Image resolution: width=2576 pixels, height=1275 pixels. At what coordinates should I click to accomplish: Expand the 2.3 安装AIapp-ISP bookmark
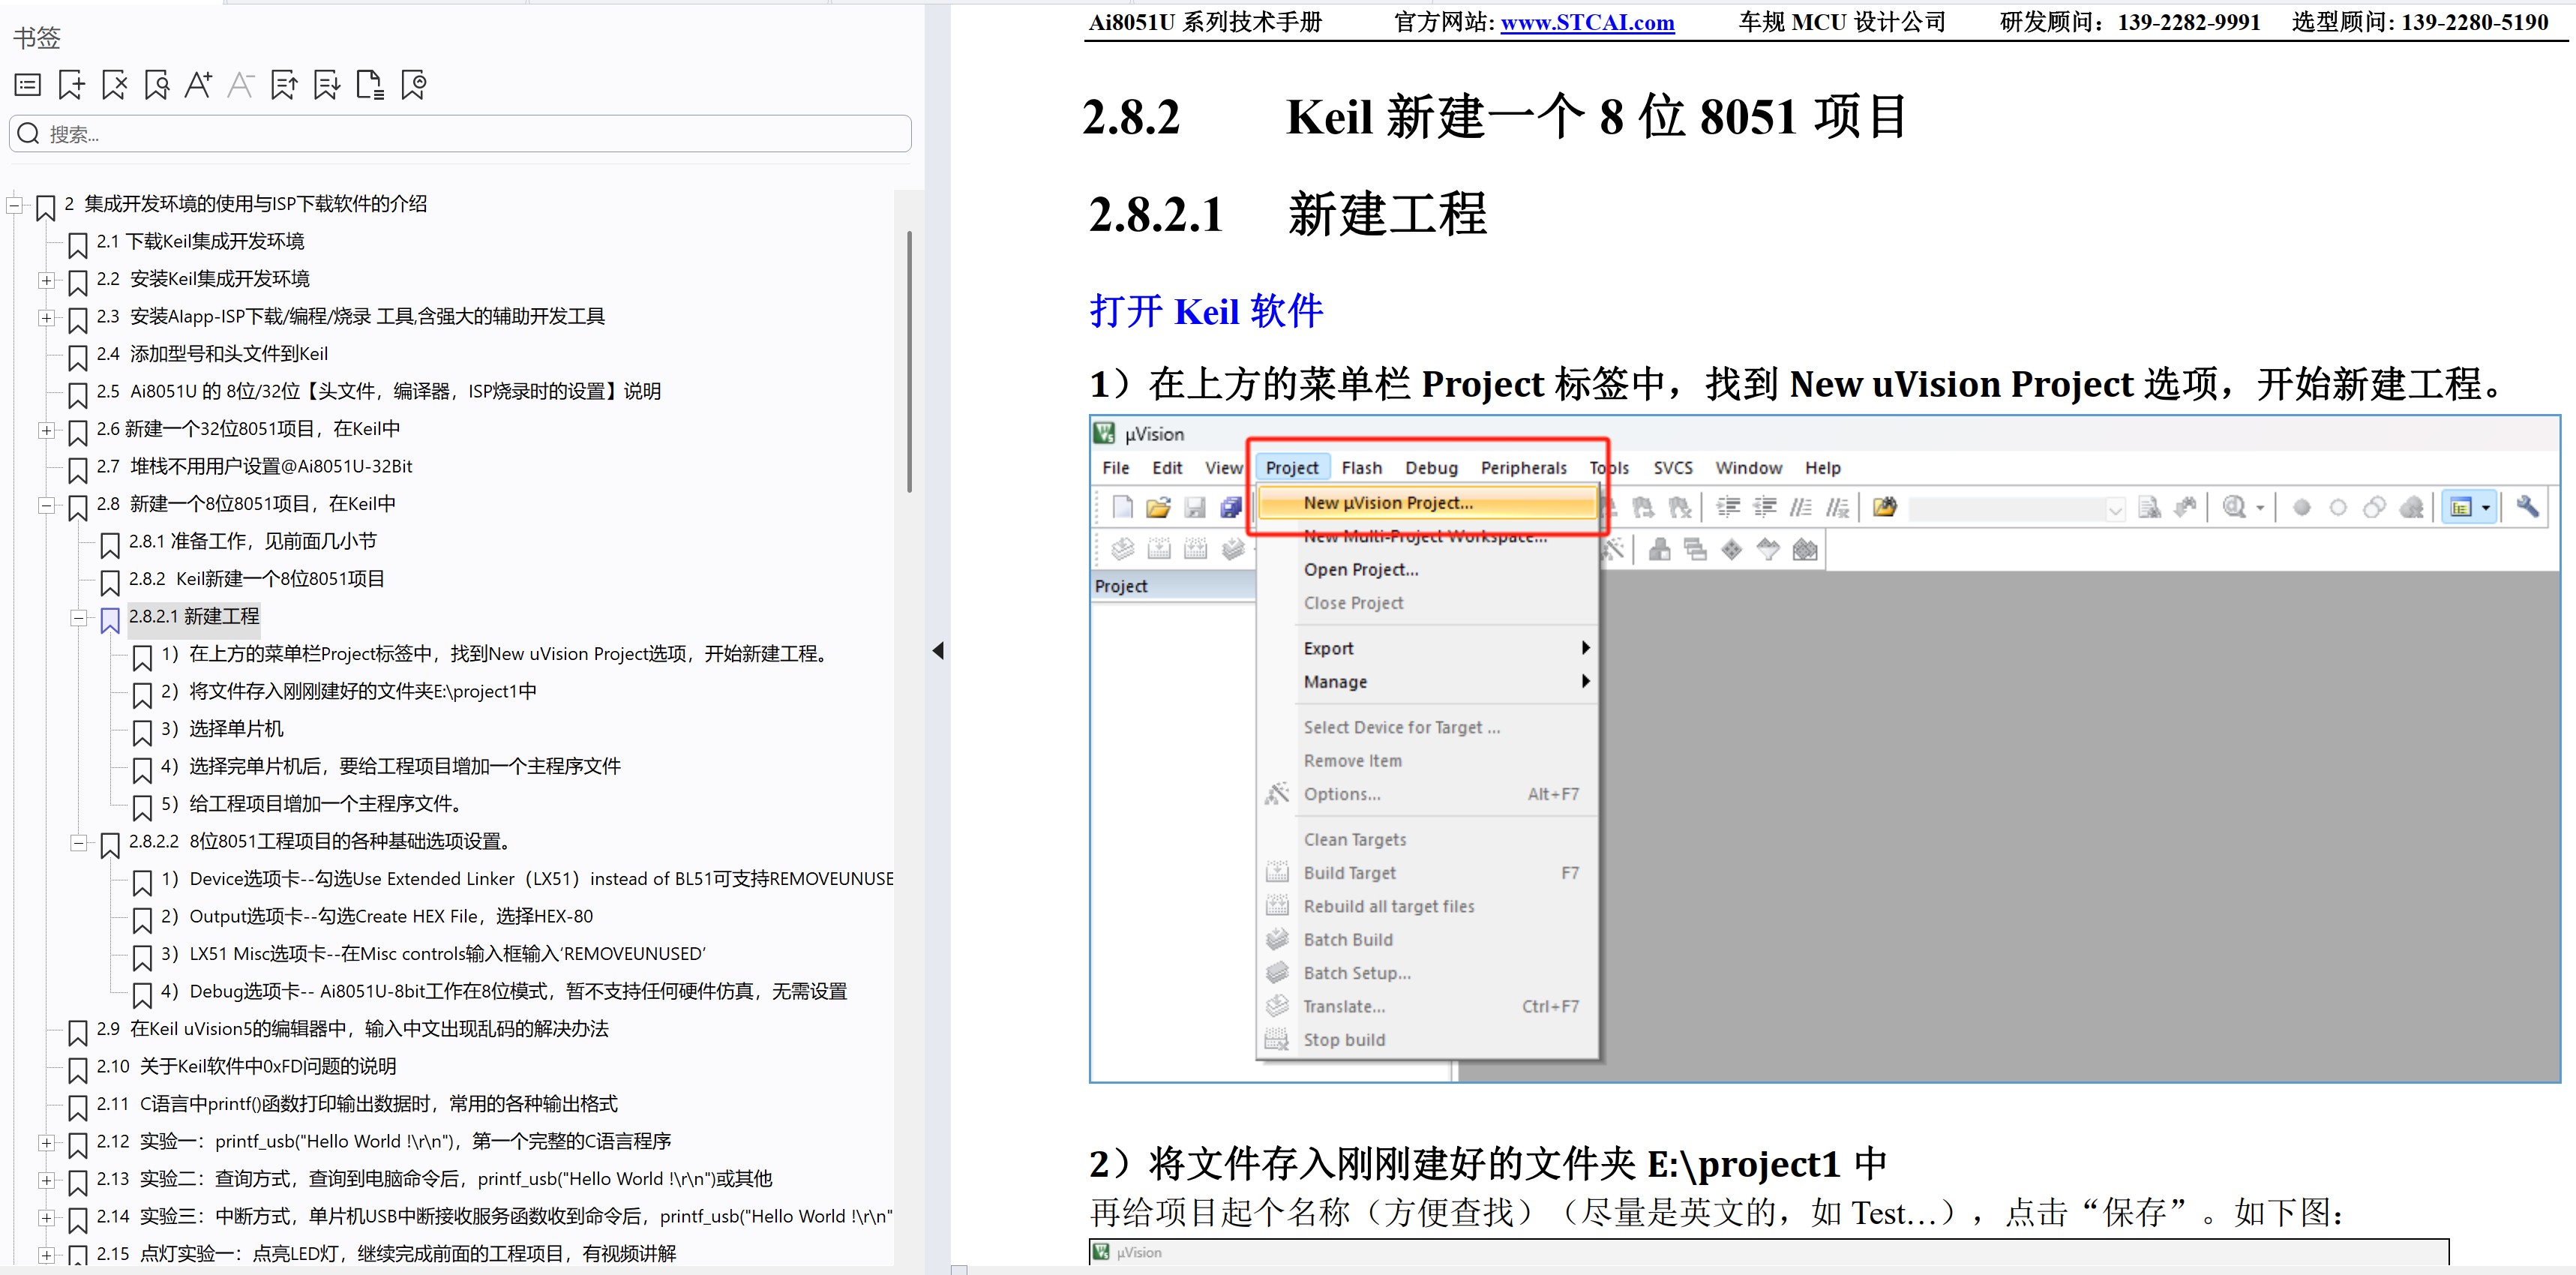[x=46, y=318]
